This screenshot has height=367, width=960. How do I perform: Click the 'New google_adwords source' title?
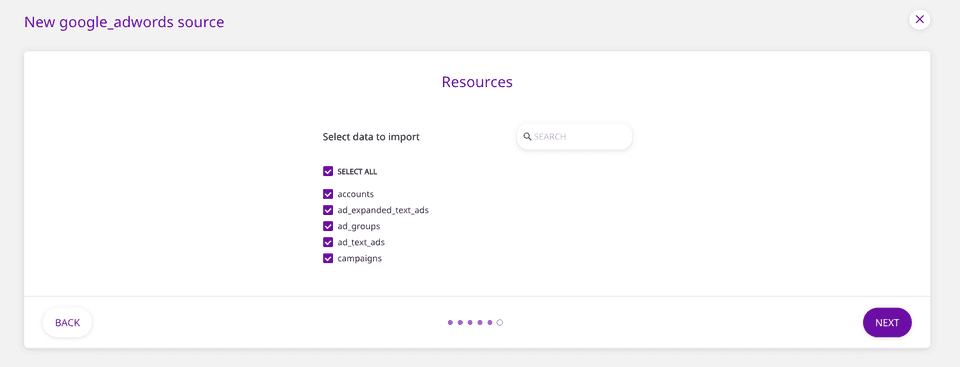pyautogui.click(x=124, y=23)
